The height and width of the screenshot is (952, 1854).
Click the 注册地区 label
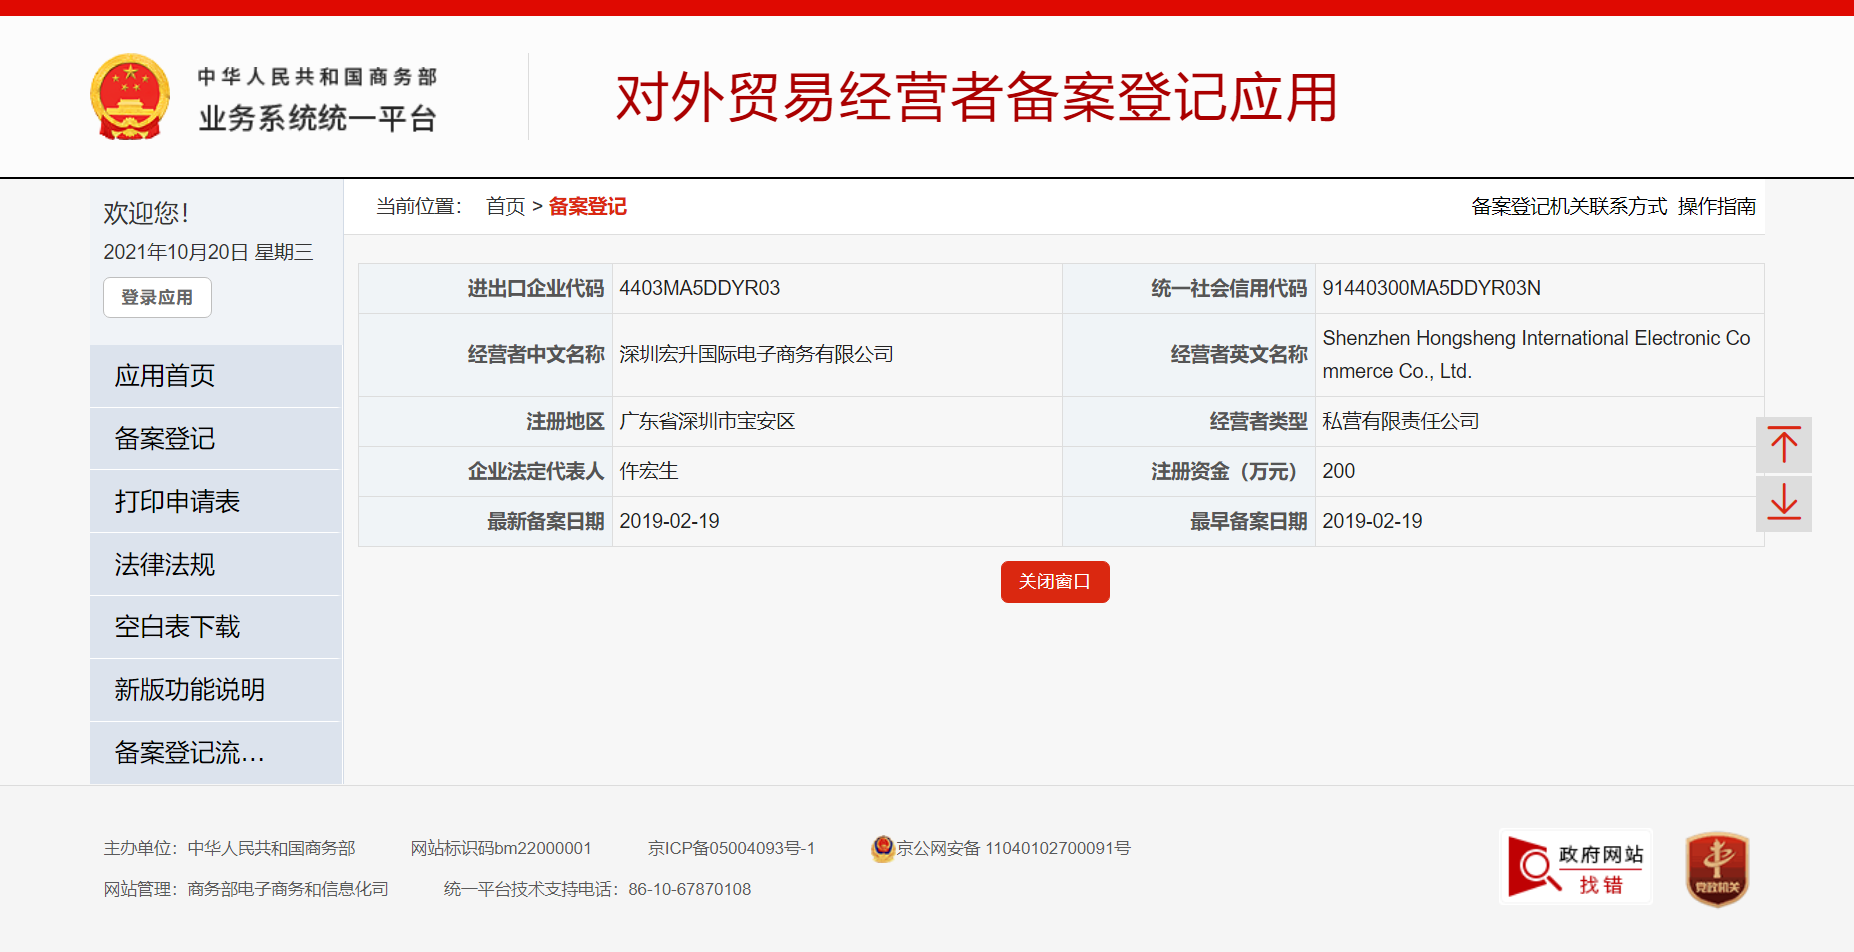565,421
